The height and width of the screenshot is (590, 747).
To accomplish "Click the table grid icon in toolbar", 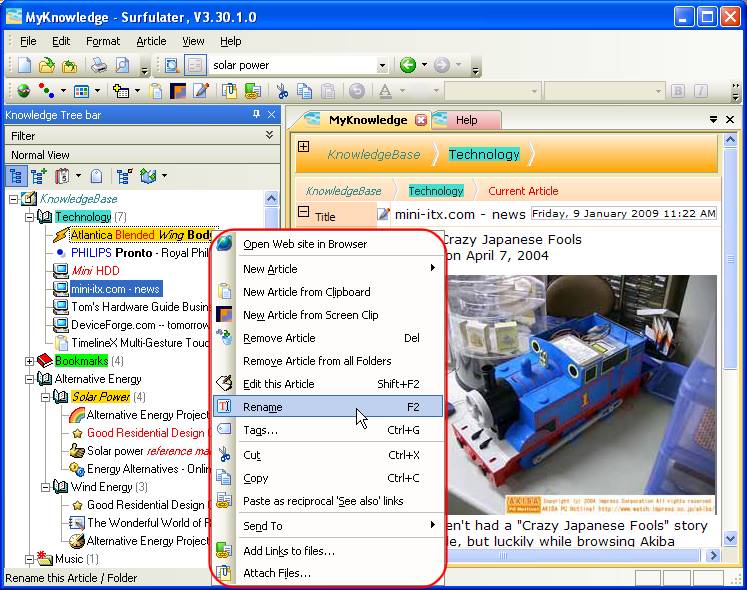I will 81,91.
